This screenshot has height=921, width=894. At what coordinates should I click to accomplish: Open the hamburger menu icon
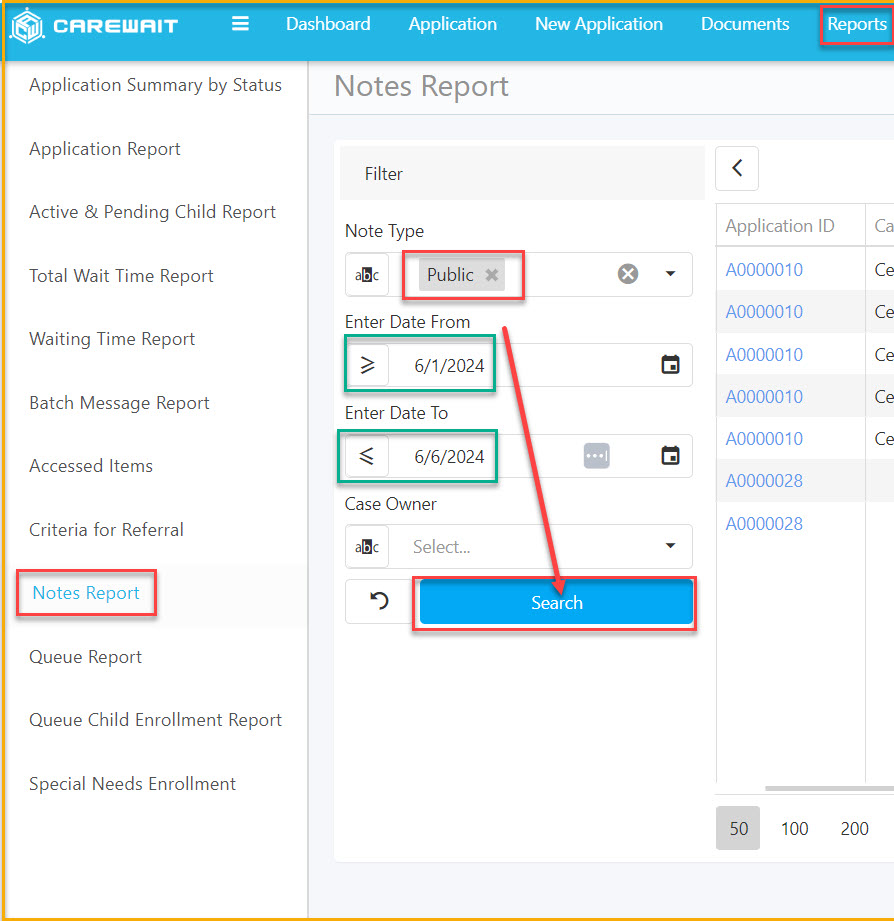point(240,23)
